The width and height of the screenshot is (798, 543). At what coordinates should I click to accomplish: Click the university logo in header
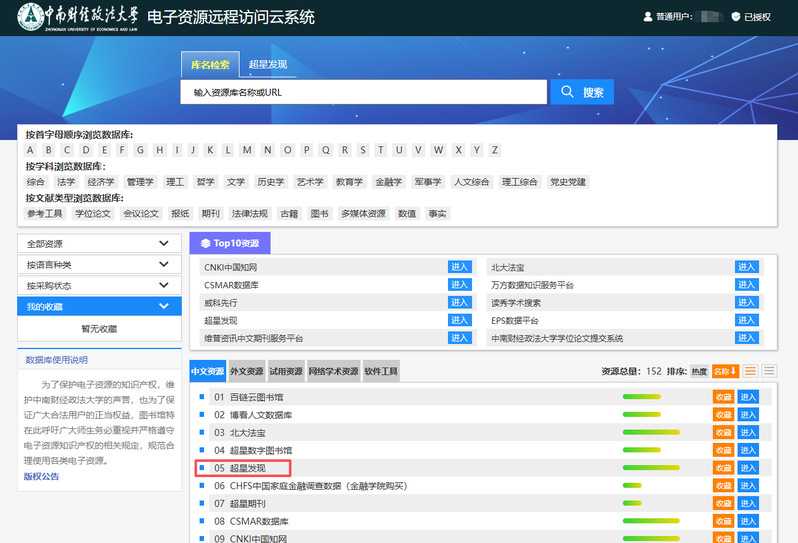tap(32, 17)
